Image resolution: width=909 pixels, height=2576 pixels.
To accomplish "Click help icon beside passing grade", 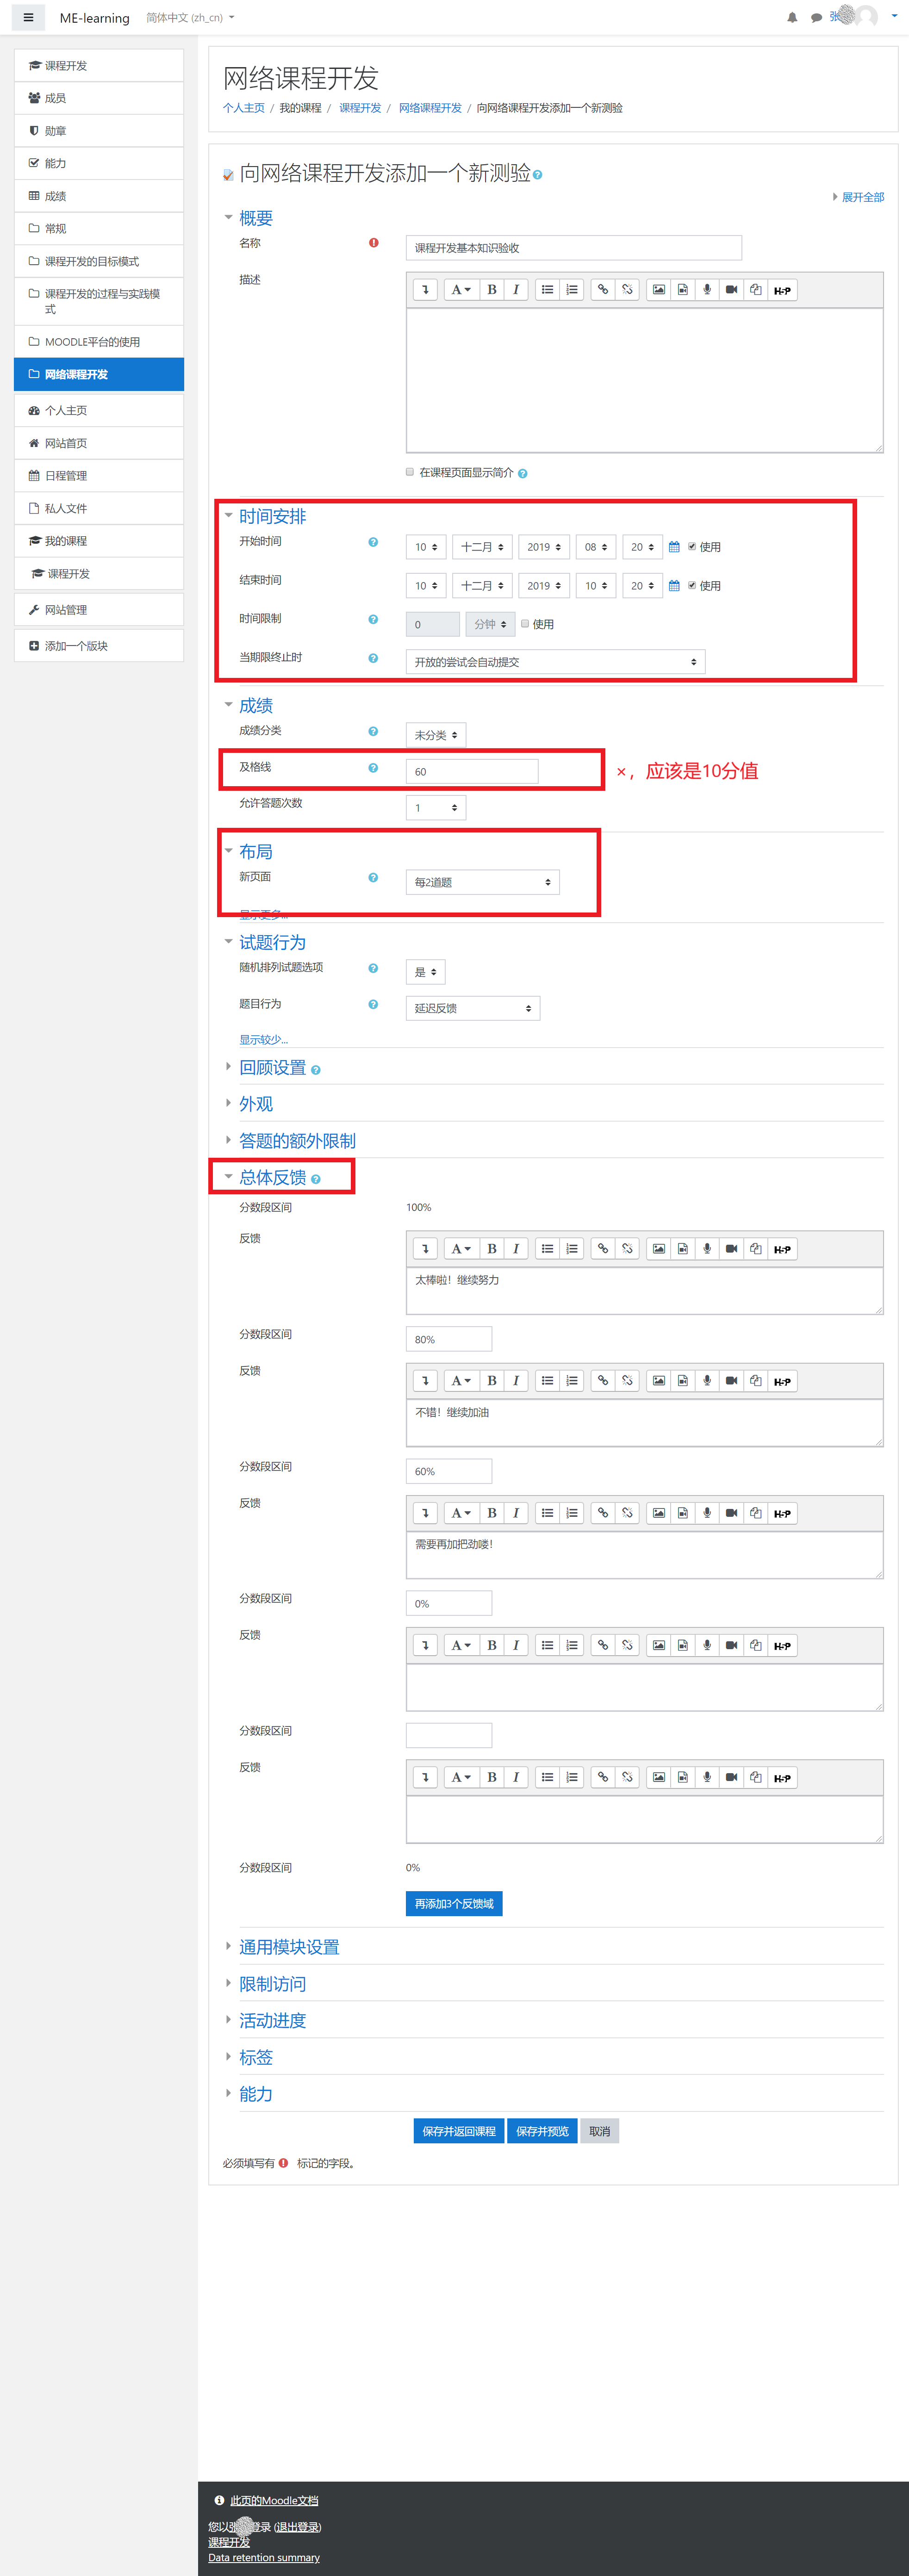I will (373, 768).
